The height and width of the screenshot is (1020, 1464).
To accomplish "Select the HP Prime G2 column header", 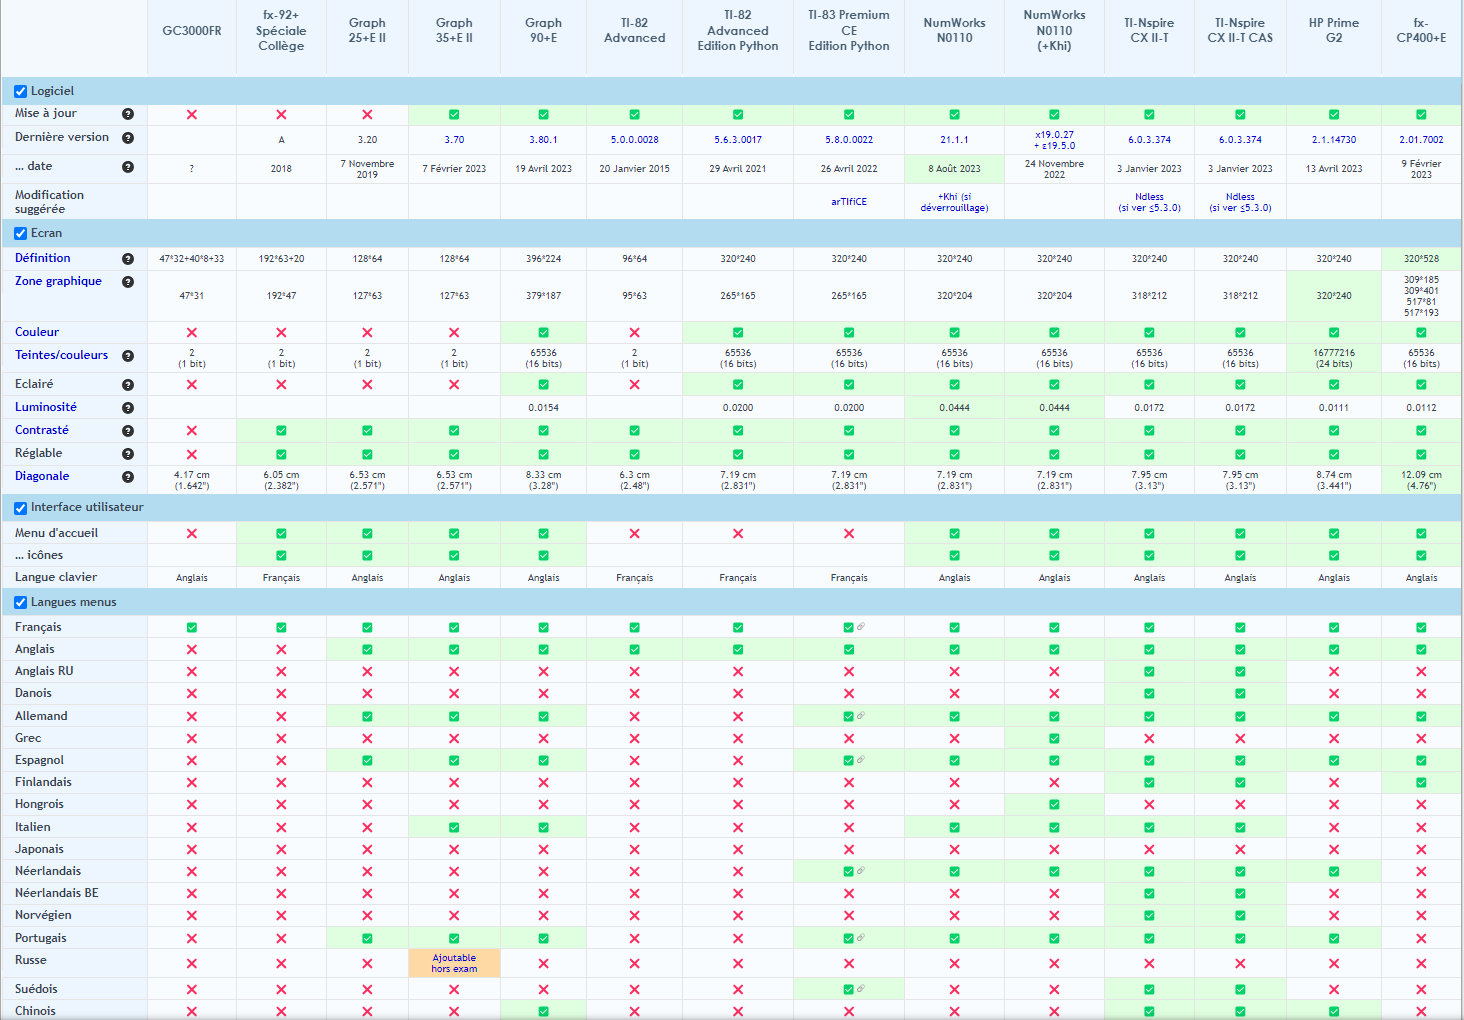I will coord(1334,31).
